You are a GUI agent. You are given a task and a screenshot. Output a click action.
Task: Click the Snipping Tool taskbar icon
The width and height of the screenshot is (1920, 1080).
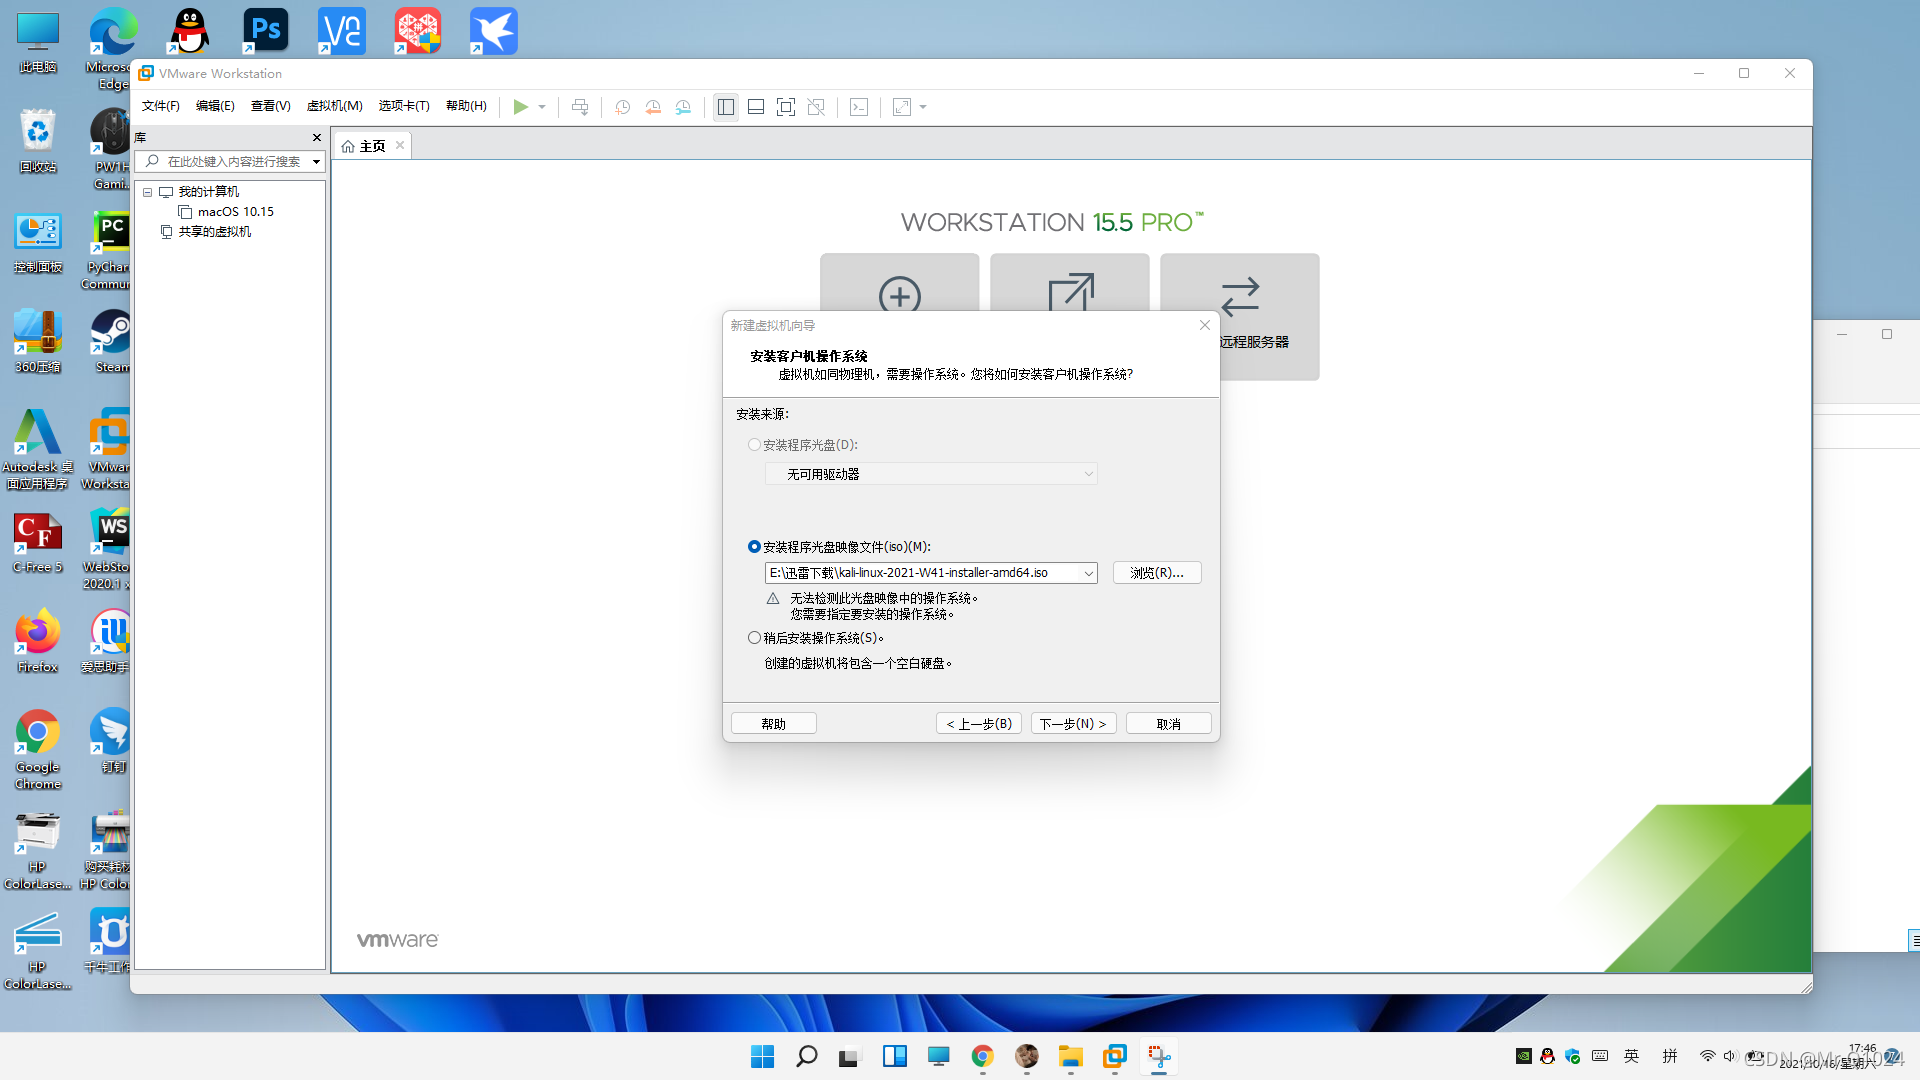coord(1159,1056)
